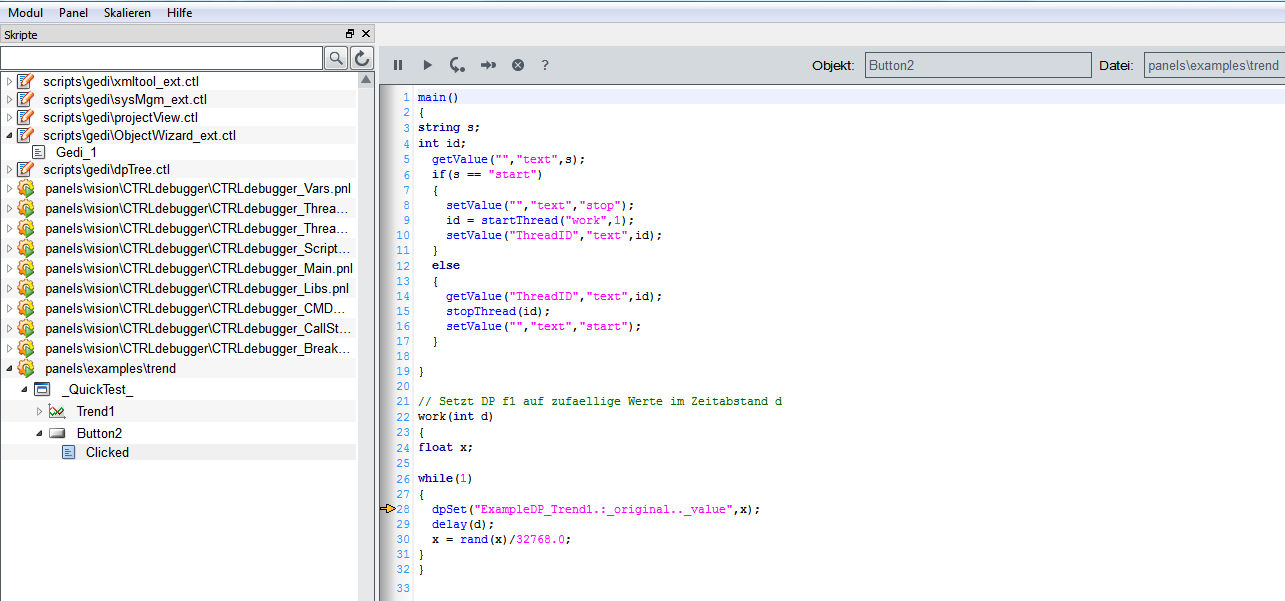Click the Button2 object icon
The width and height of the screenshot is (1285, 601).
pos(57,433)
